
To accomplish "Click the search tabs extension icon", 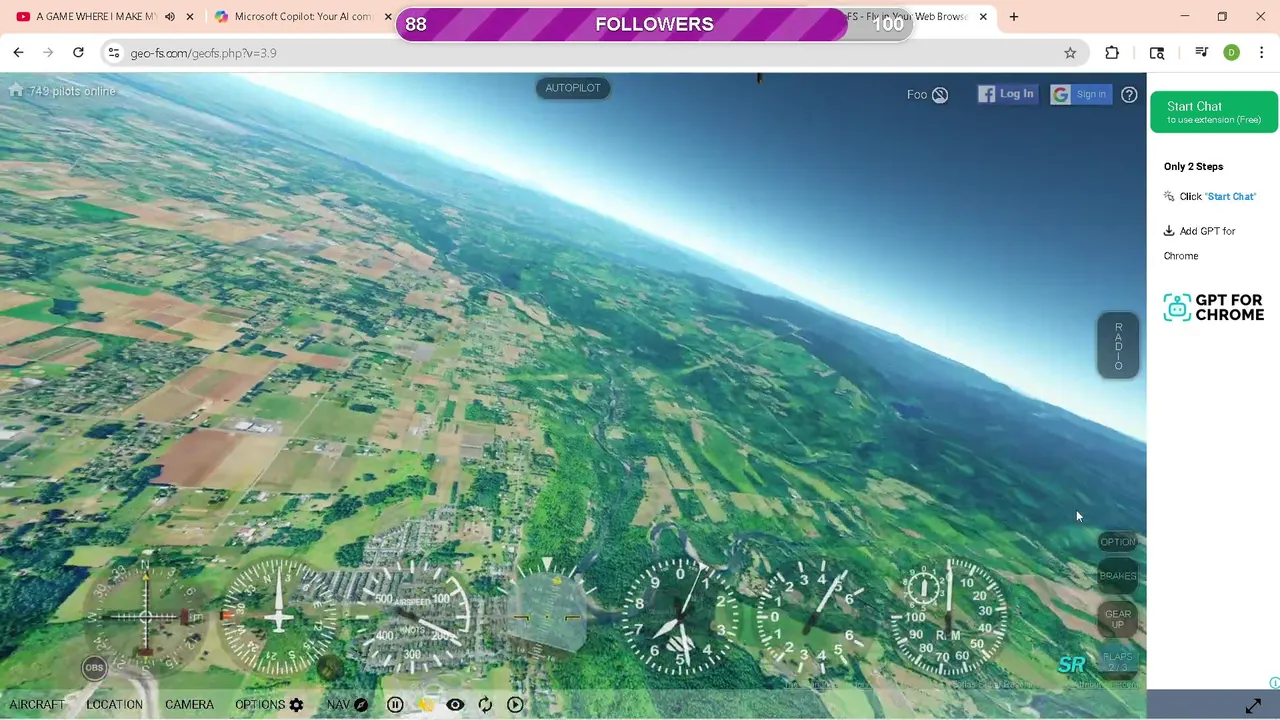I will 1157,53.
